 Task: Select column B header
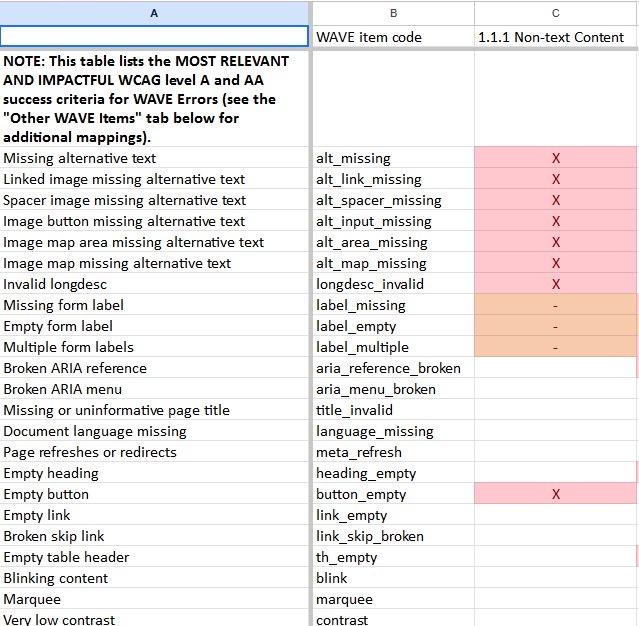(x=393, y=13)
